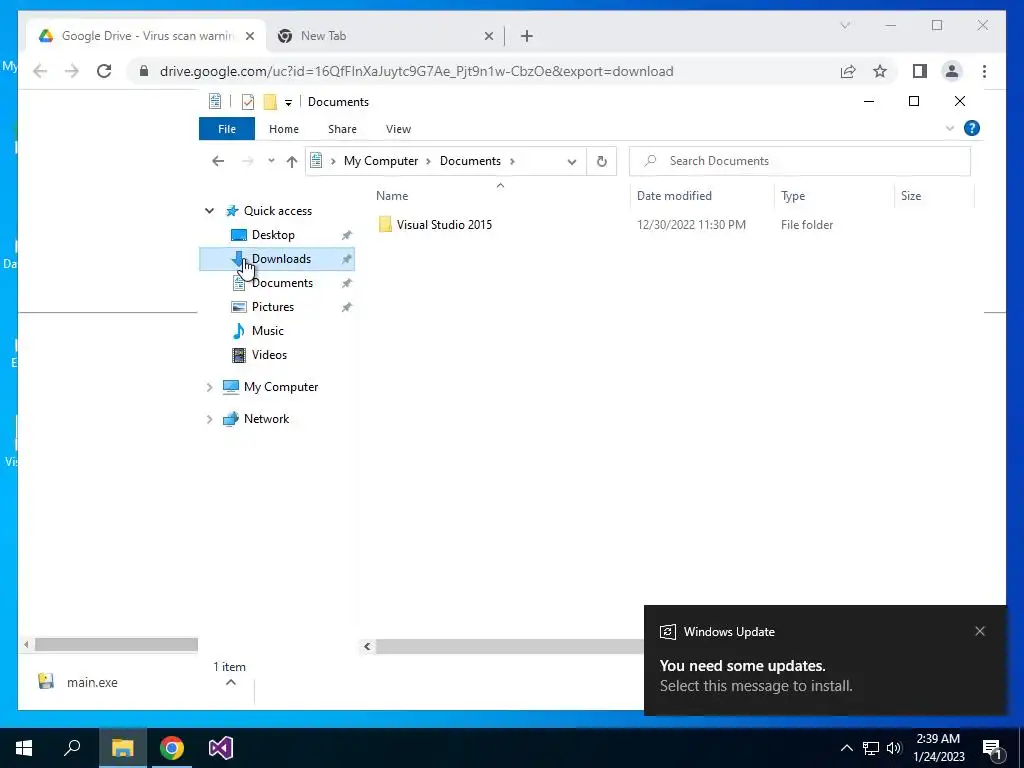Click the Windows Update notification message
The width and height of the screenshot is (1024, 768).
click(x=756, y=676)
